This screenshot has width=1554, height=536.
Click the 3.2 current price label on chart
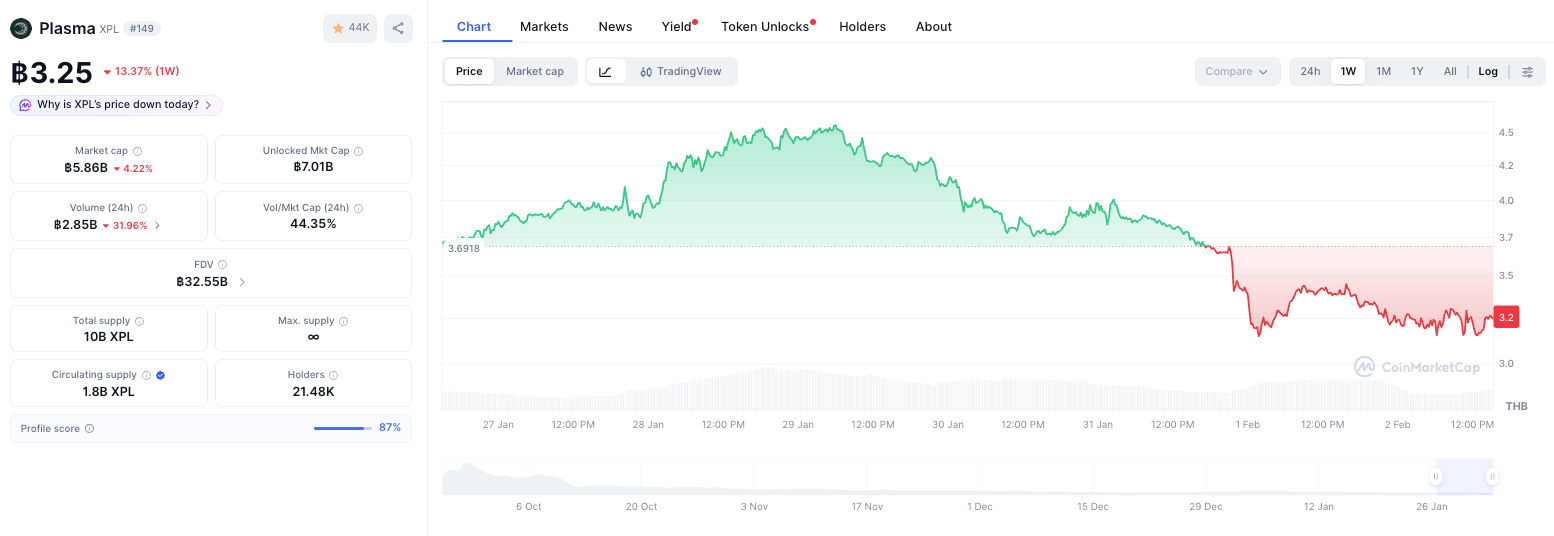point(1506,317)
